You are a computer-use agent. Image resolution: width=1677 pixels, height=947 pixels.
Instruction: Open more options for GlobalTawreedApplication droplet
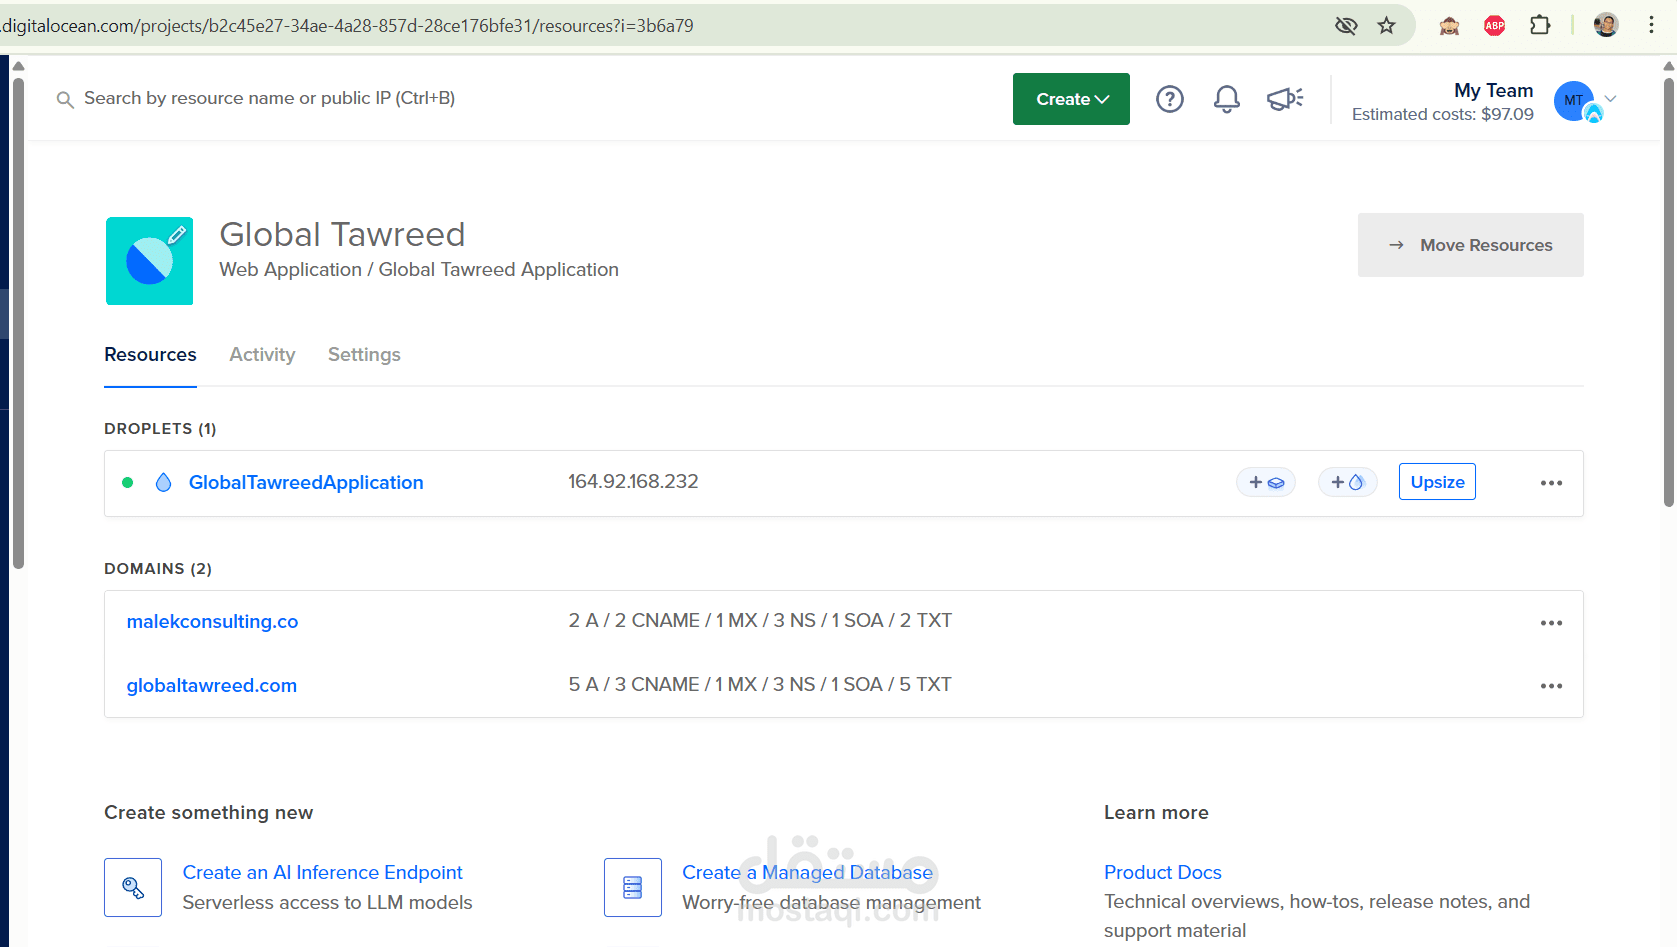point(1551,483)
